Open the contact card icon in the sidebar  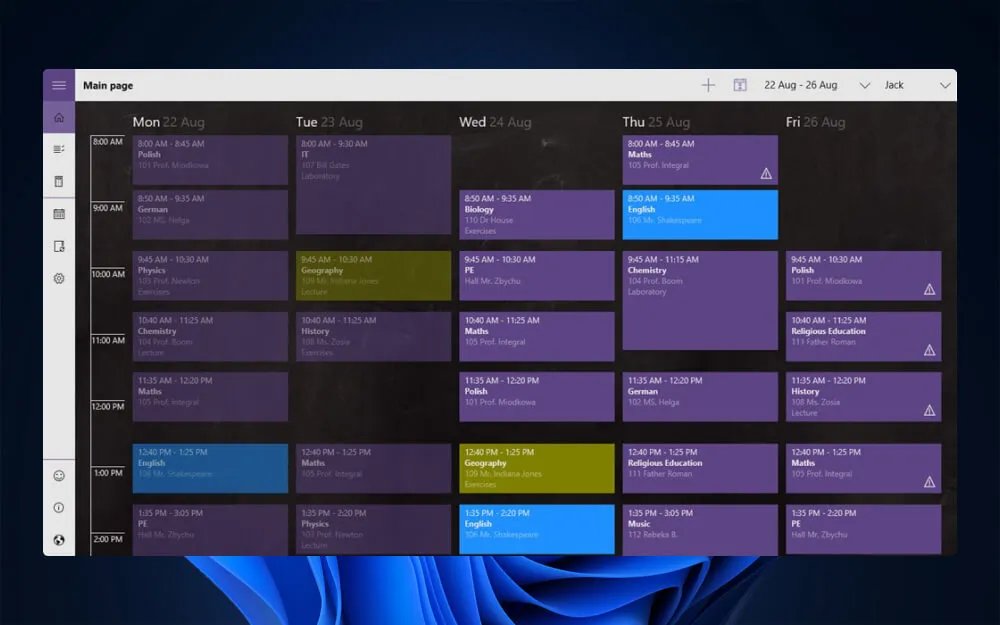[x=59, y=245]
